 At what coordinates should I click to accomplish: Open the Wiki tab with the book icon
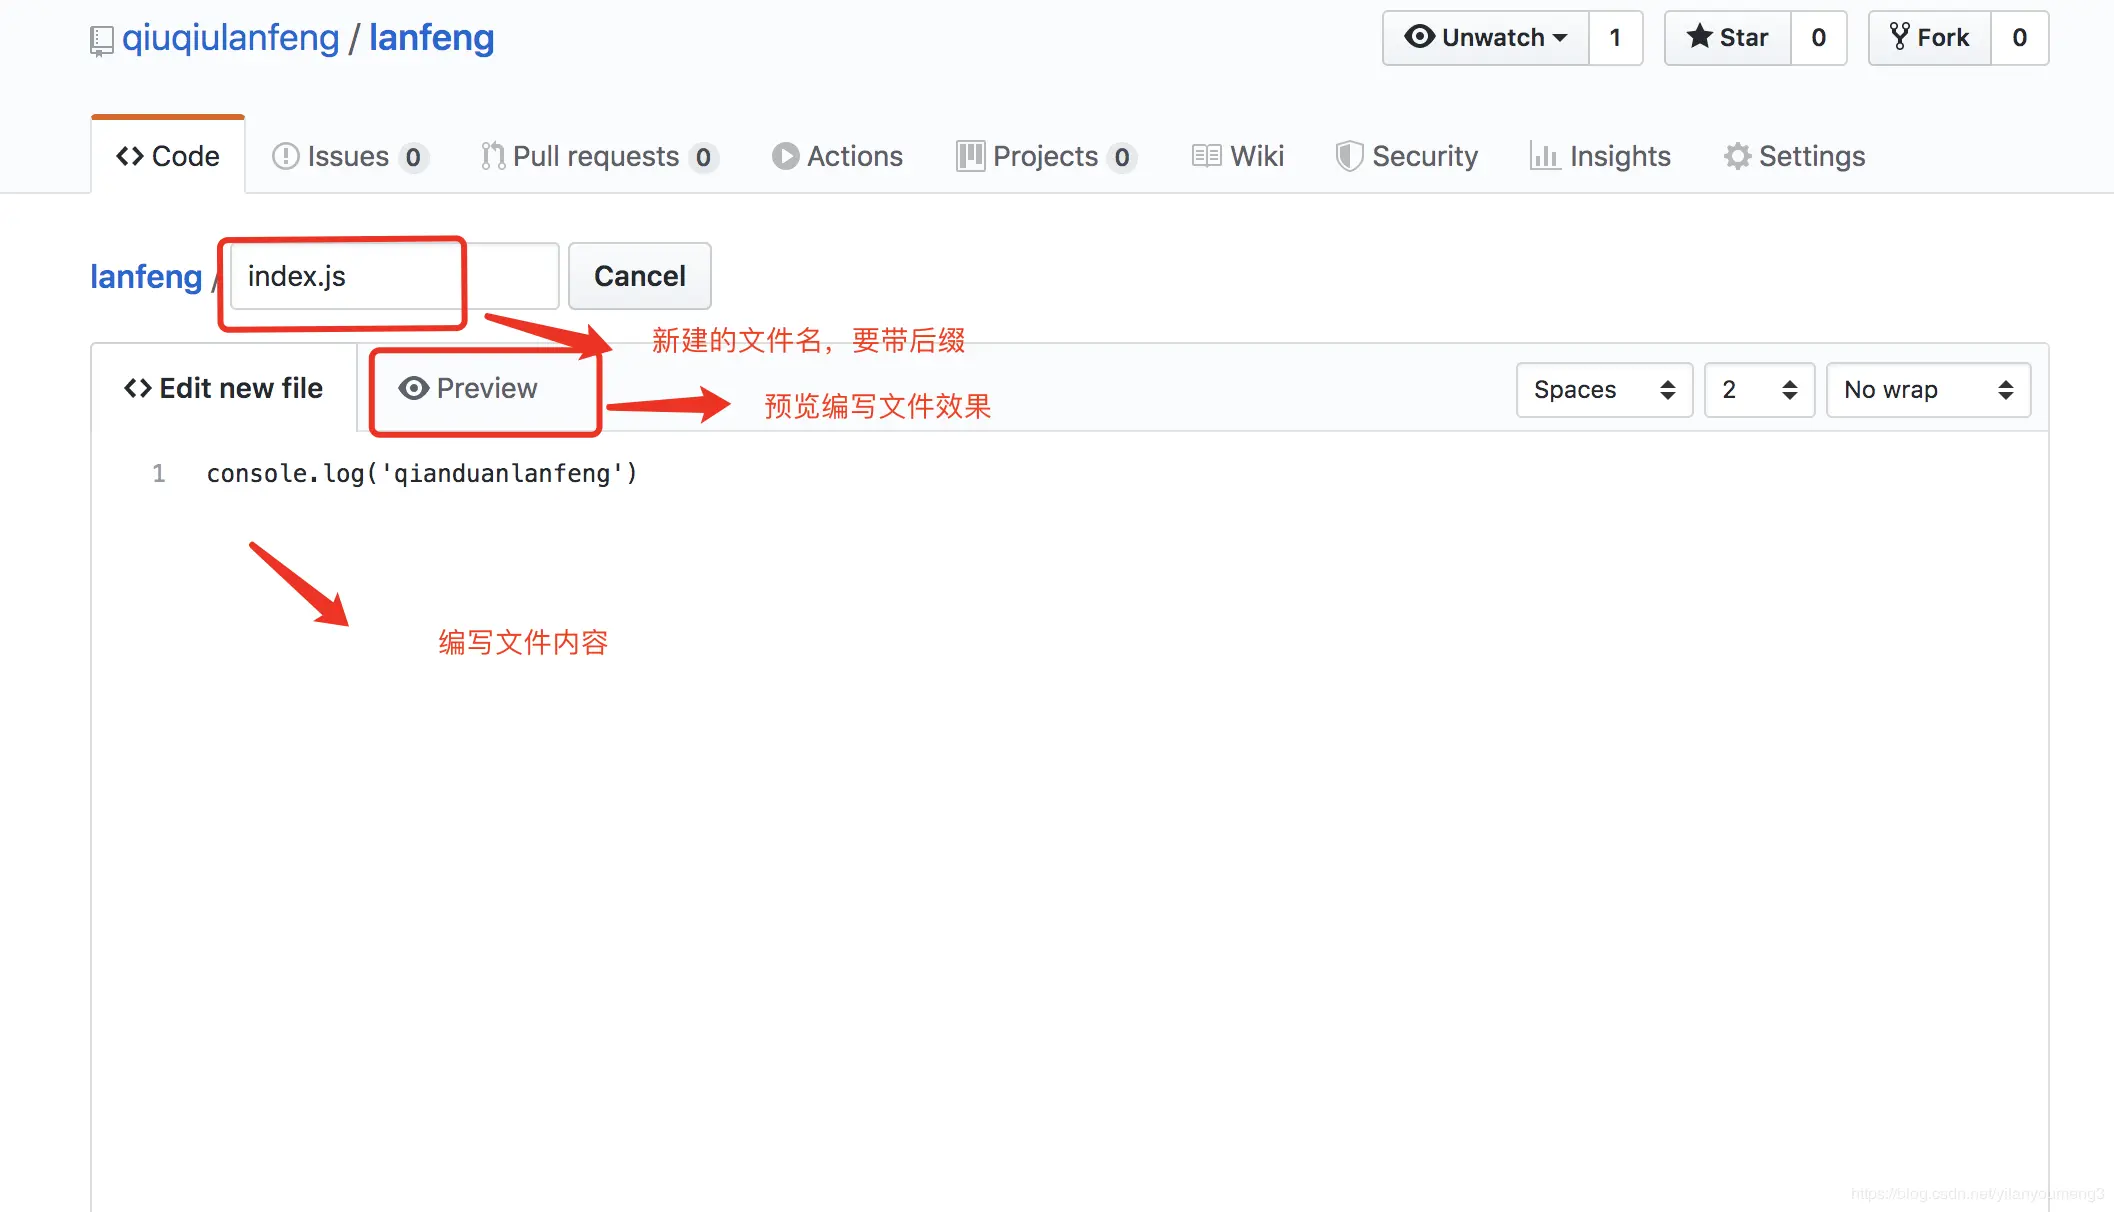(x=1237, y=156)
